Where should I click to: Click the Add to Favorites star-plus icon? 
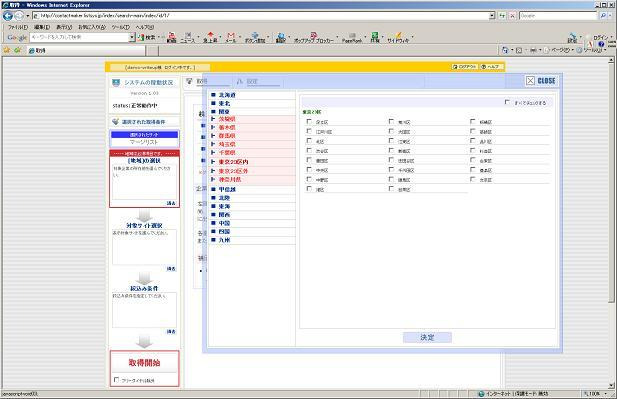[x=17, y=50]
